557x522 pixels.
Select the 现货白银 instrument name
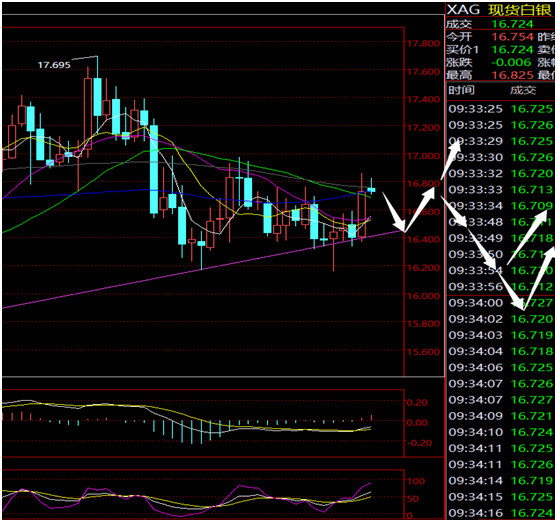point(520,10)
